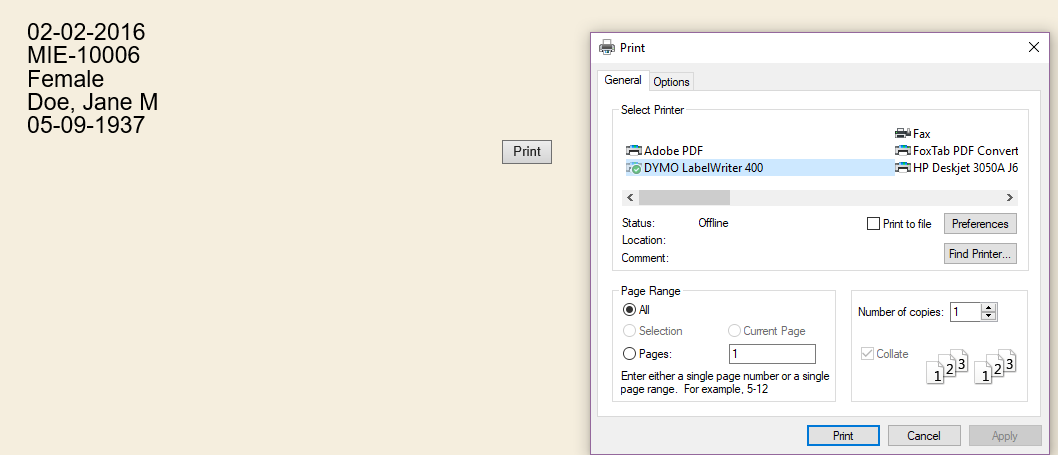The image size is (1058, 455).
Task: Cancel the Print dialog
Action: point(923,436)
